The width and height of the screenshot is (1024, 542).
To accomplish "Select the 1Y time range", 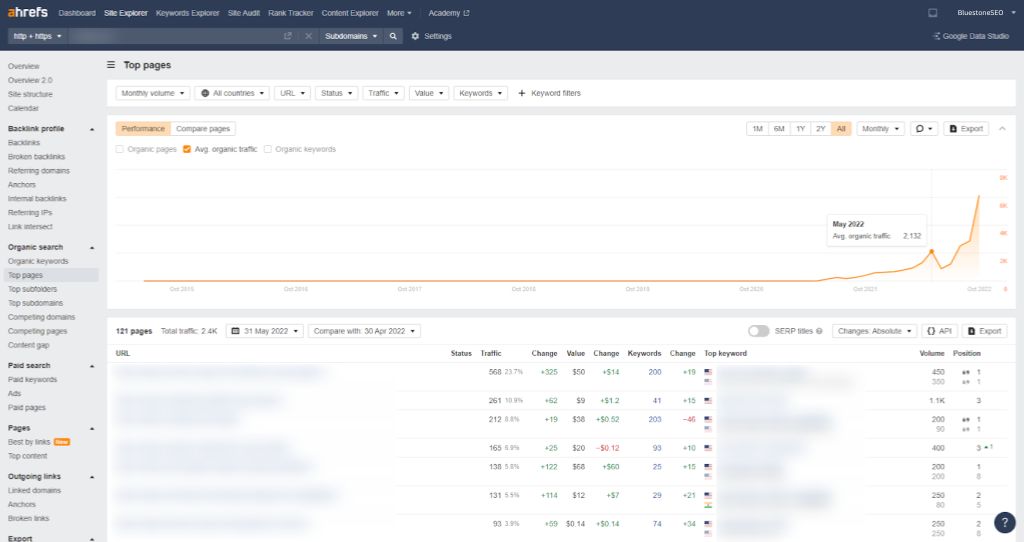I will pos(800,129).
